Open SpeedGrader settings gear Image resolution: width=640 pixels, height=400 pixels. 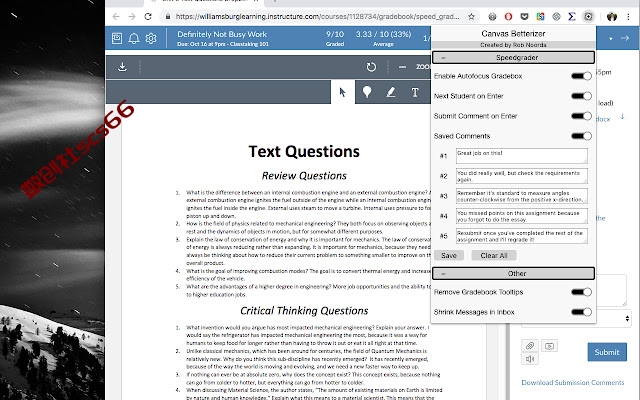[x=151, y=38]
